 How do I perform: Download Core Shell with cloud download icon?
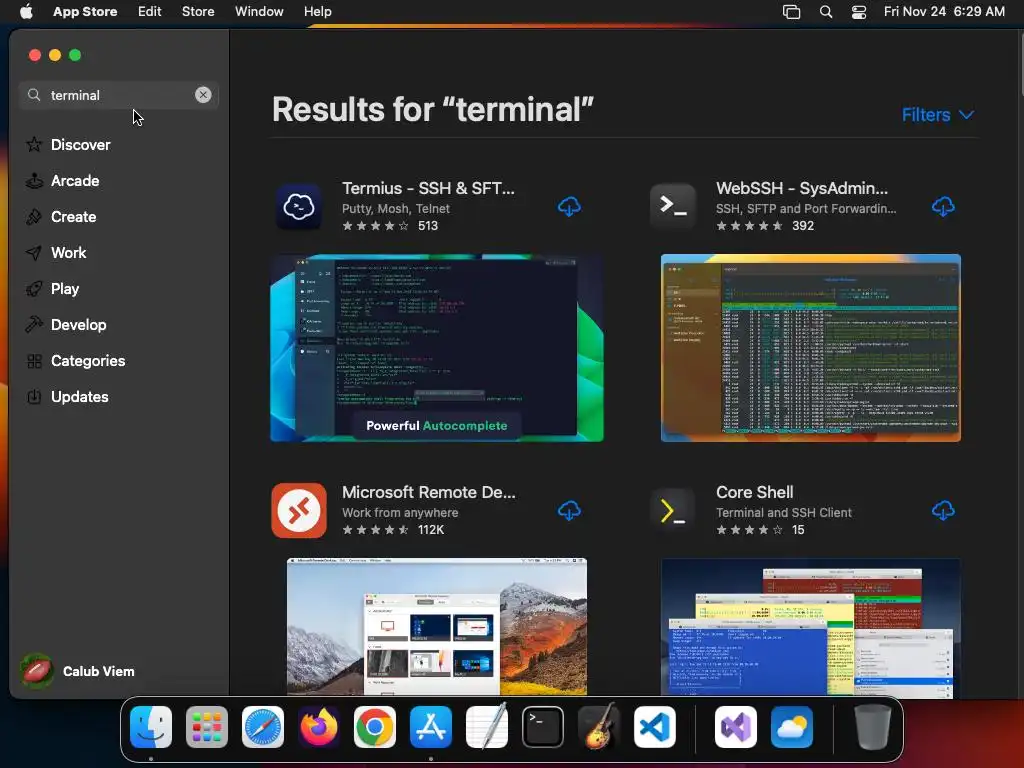click(x=943, y=511)
